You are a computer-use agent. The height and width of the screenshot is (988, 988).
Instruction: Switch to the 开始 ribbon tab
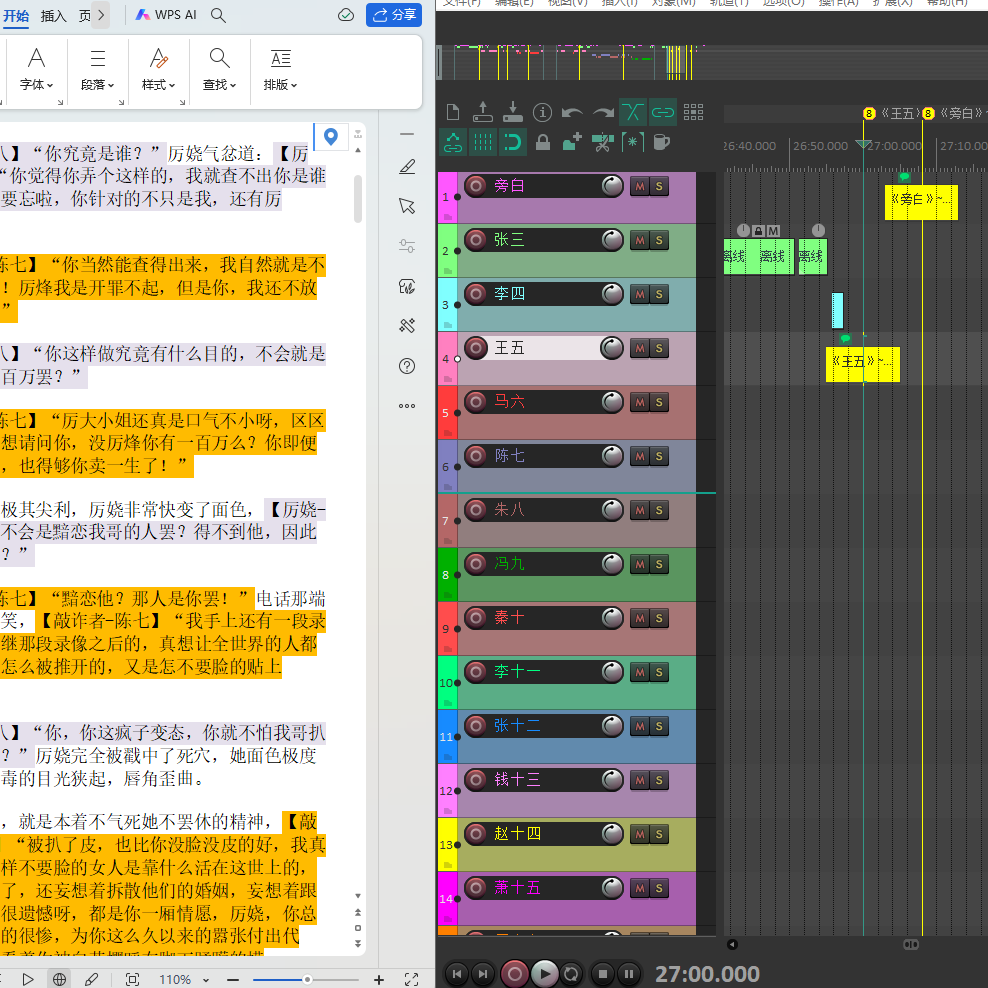click(x=16, y=15)
